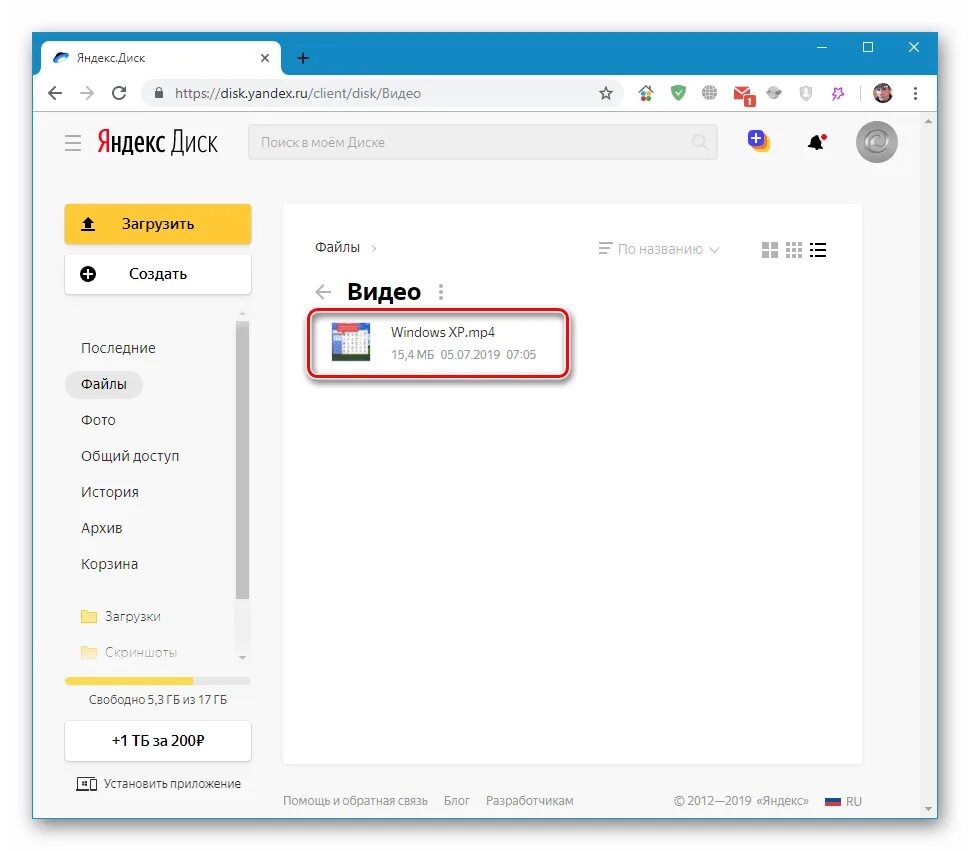Open the Yandex Plus icon
The height and width of the screenshot is (851, 970).
pos(758,141)
